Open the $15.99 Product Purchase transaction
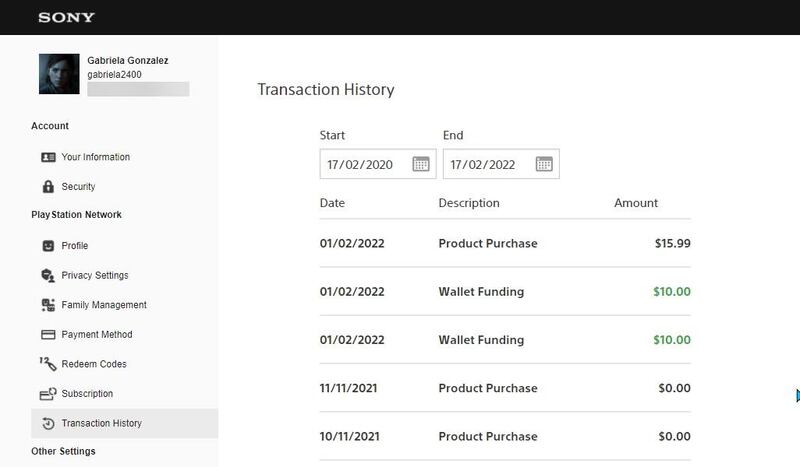Viewport: 800px width, 467px height. pyautogui.click(x=504, y=244)
